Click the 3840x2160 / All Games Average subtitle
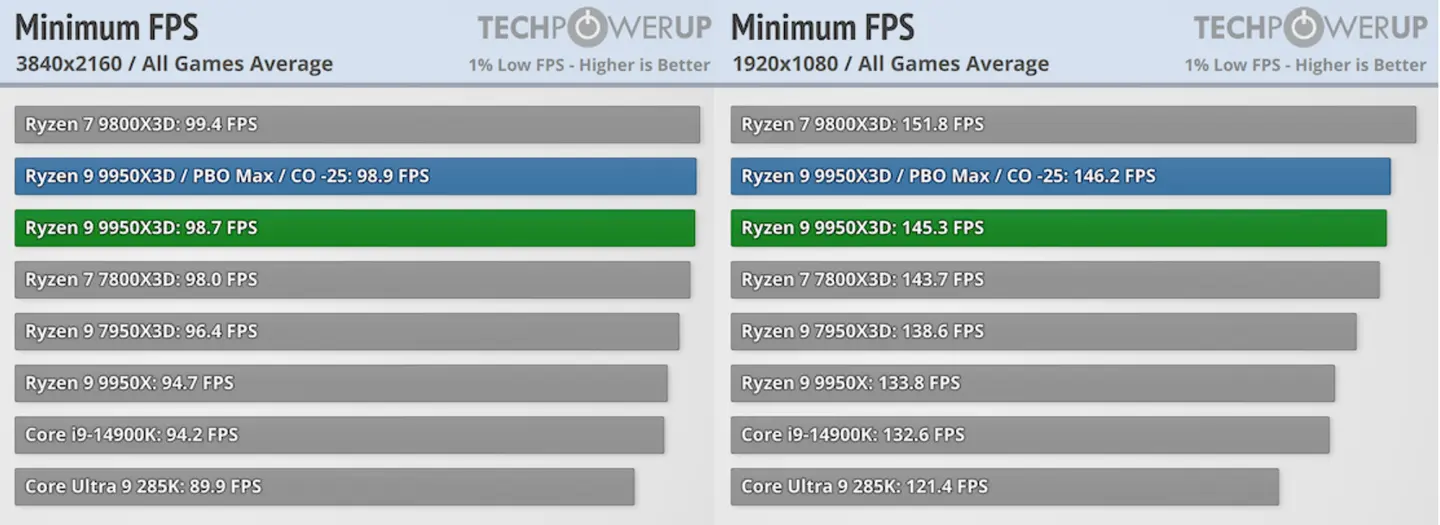This screenshot has height=525, width=1440. (174, 64)
